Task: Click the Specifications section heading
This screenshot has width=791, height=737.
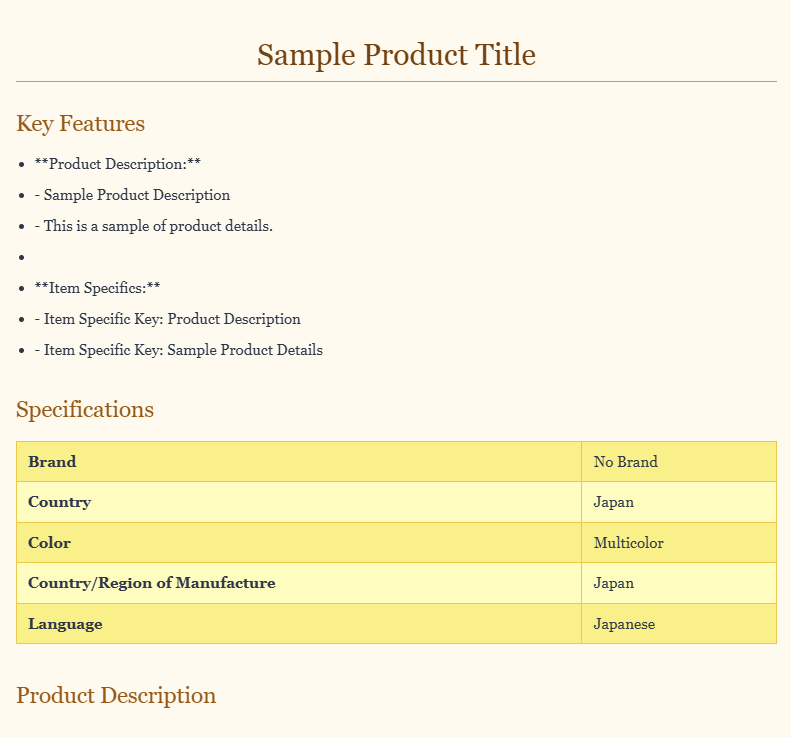Action: (85, 410)
